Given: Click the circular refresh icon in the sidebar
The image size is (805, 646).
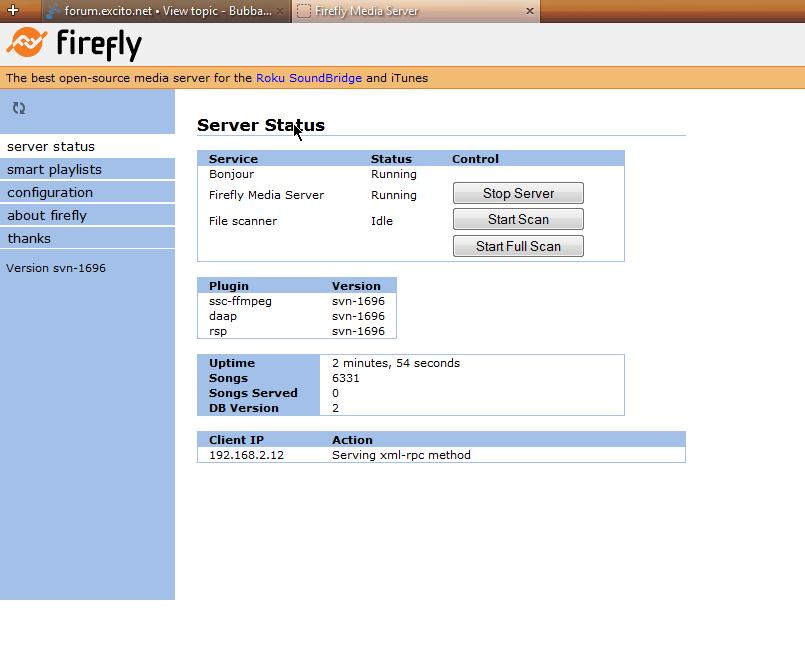Looking at the screenshot, I should tap(18, 107).
